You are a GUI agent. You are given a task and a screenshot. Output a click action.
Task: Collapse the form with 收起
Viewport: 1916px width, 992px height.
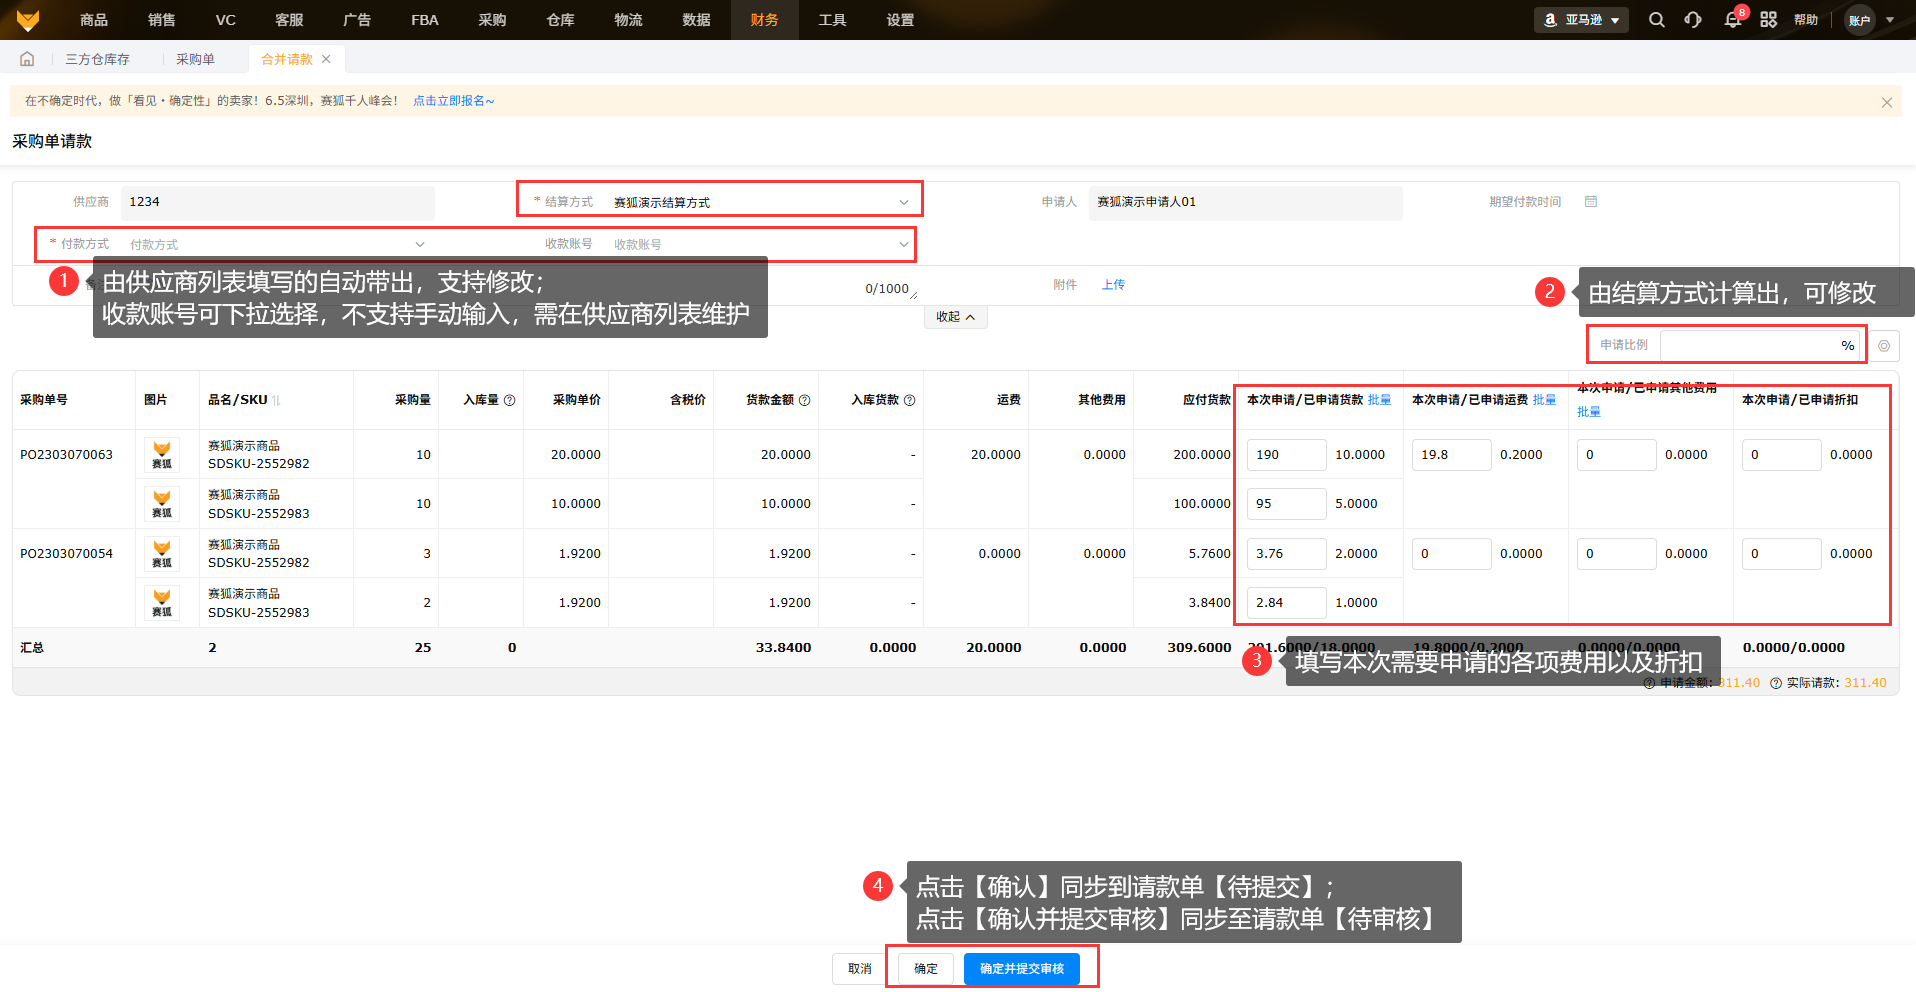[955, 317]
